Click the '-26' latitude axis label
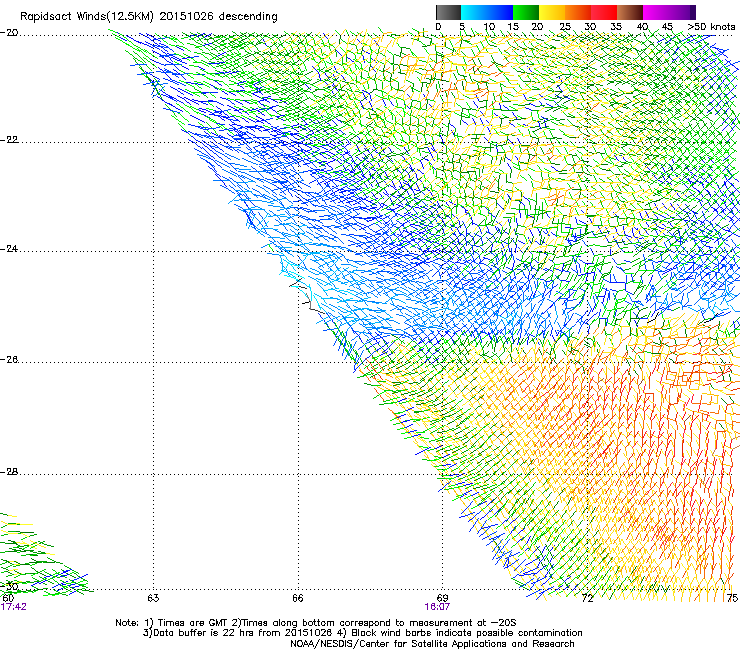The width and height of the screenshot is (740, 650). [9, 360]
